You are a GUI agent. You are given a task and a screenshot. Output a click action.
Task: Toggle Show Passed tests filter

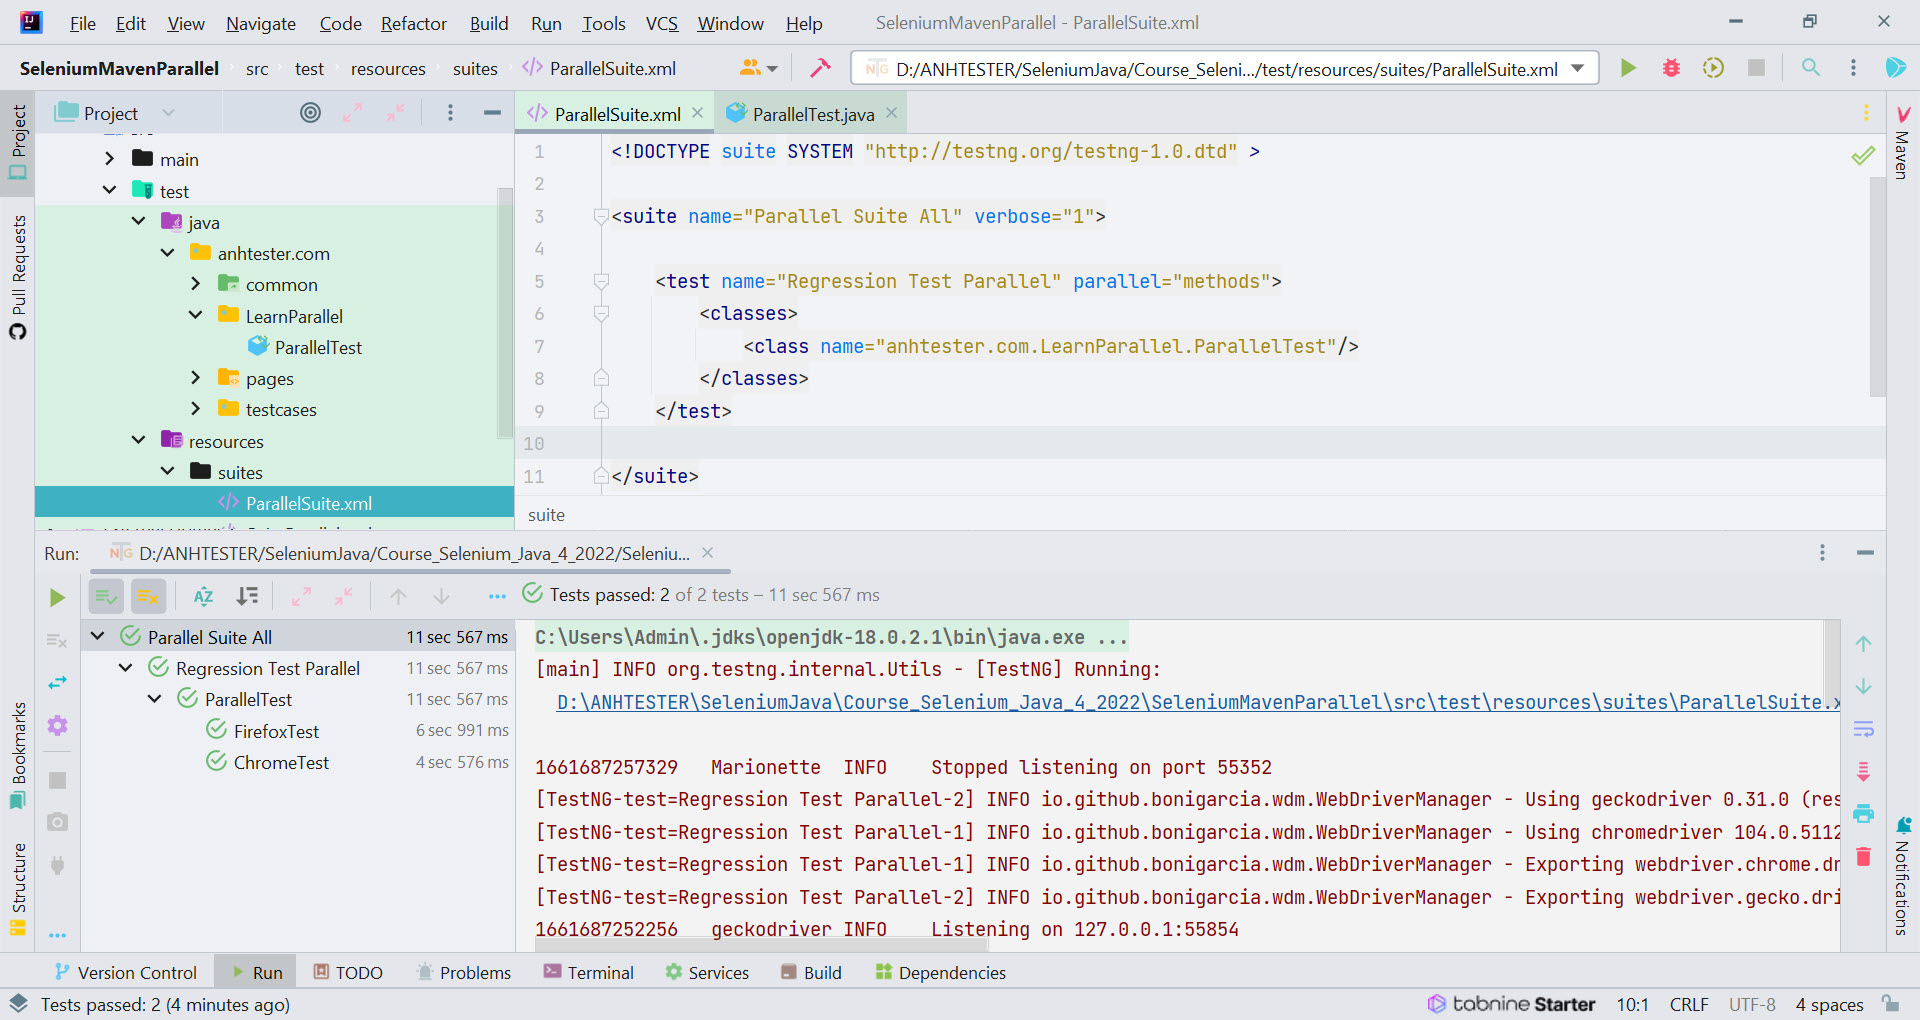point(106,597)
